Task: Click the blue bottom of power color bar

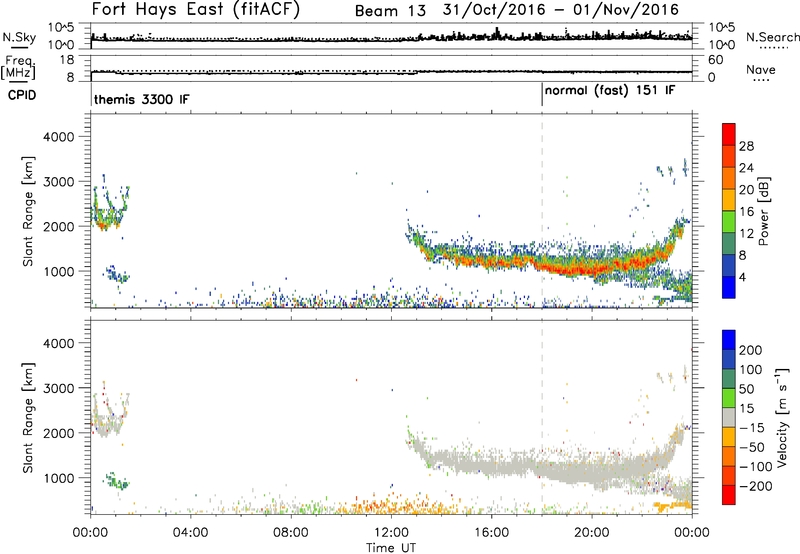Action: click(729, 288)
